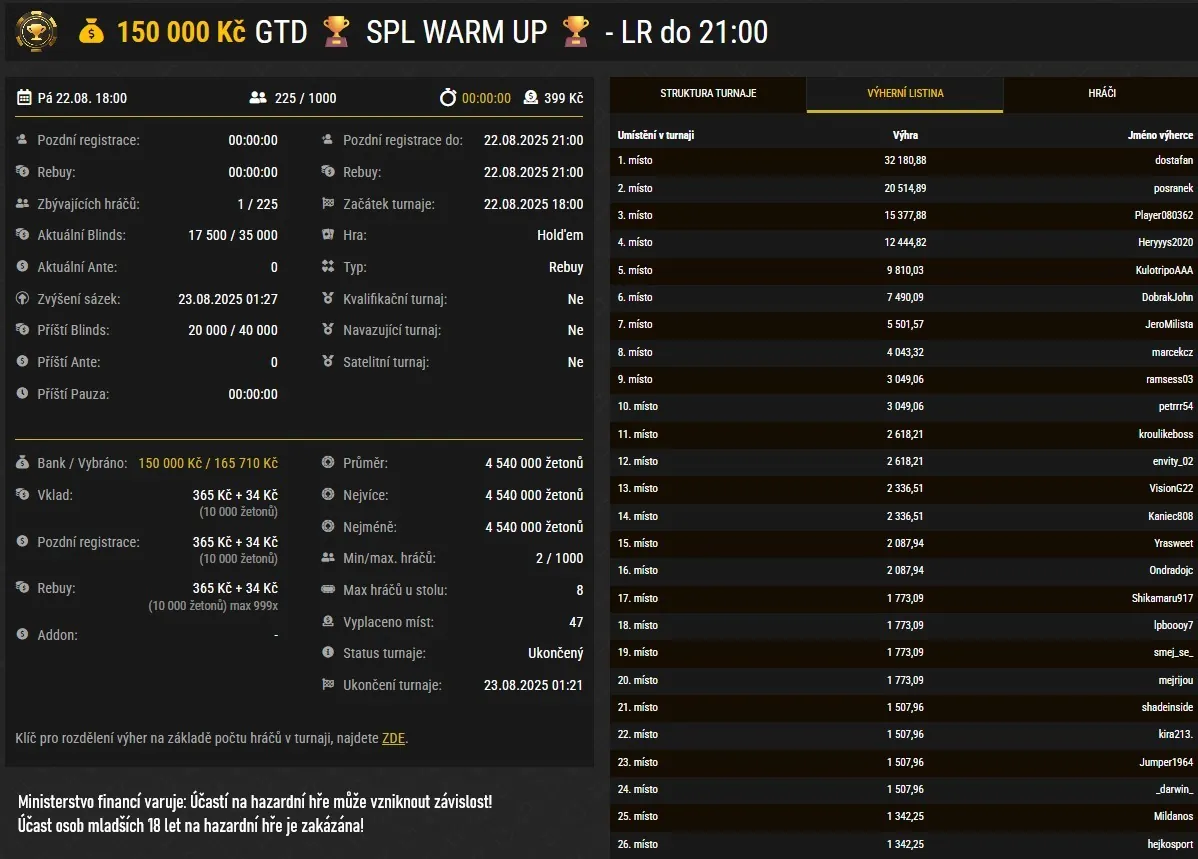The width and height of the screenshot is (1198, 859).
Task: Open the ZDE payout key link
Action: point(393,739)
